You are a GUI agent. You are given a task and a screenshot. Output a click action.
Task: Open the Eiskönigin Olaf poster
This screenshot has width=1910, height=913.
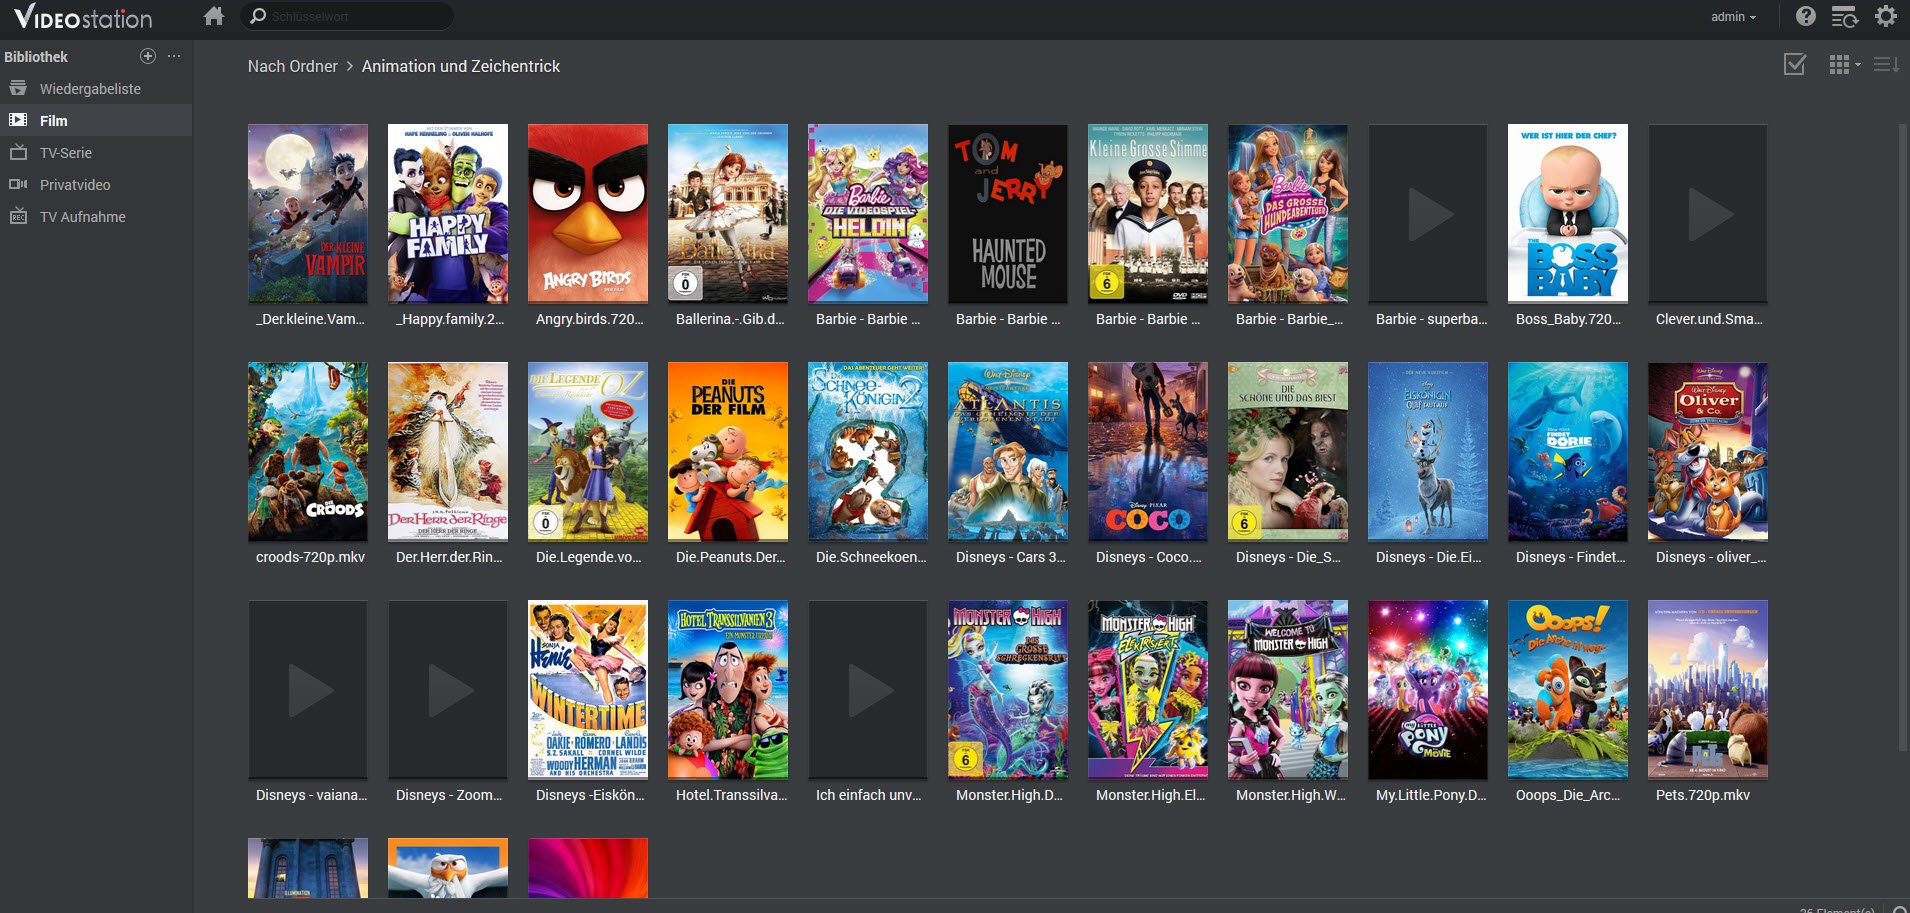(x=1428, y=451)
